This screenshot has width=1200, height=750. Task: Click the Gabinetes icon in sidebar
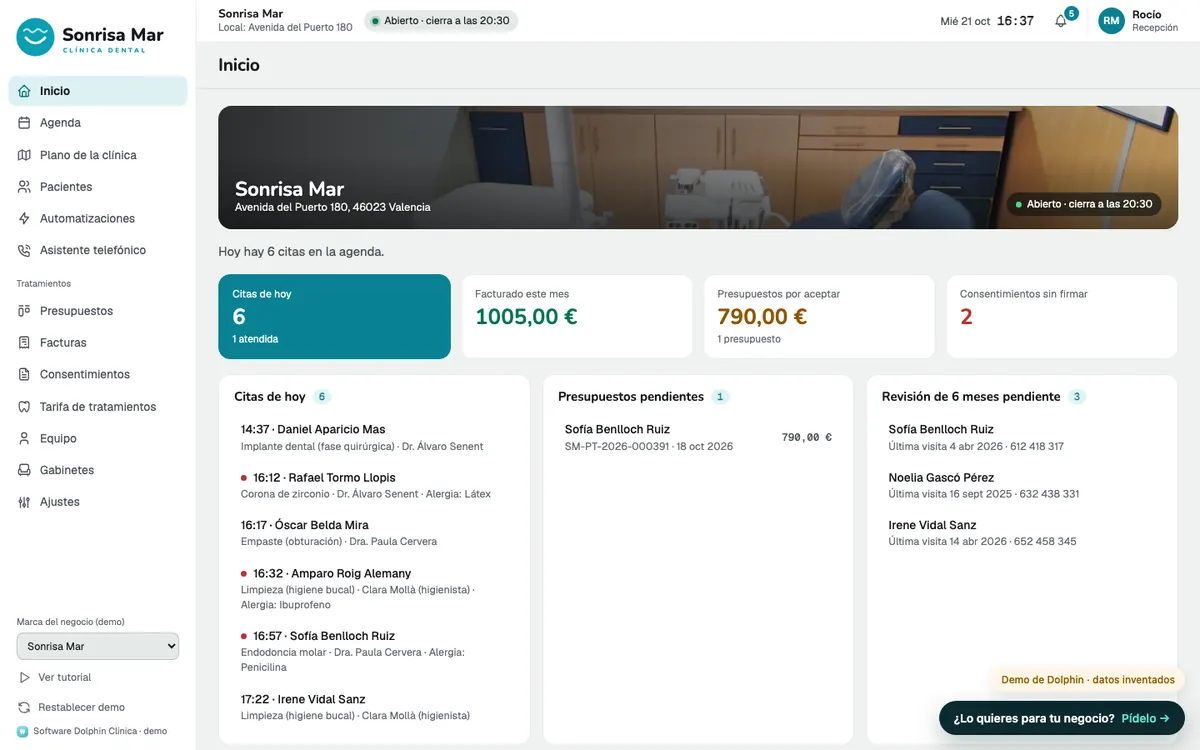(x=24, y=470)
